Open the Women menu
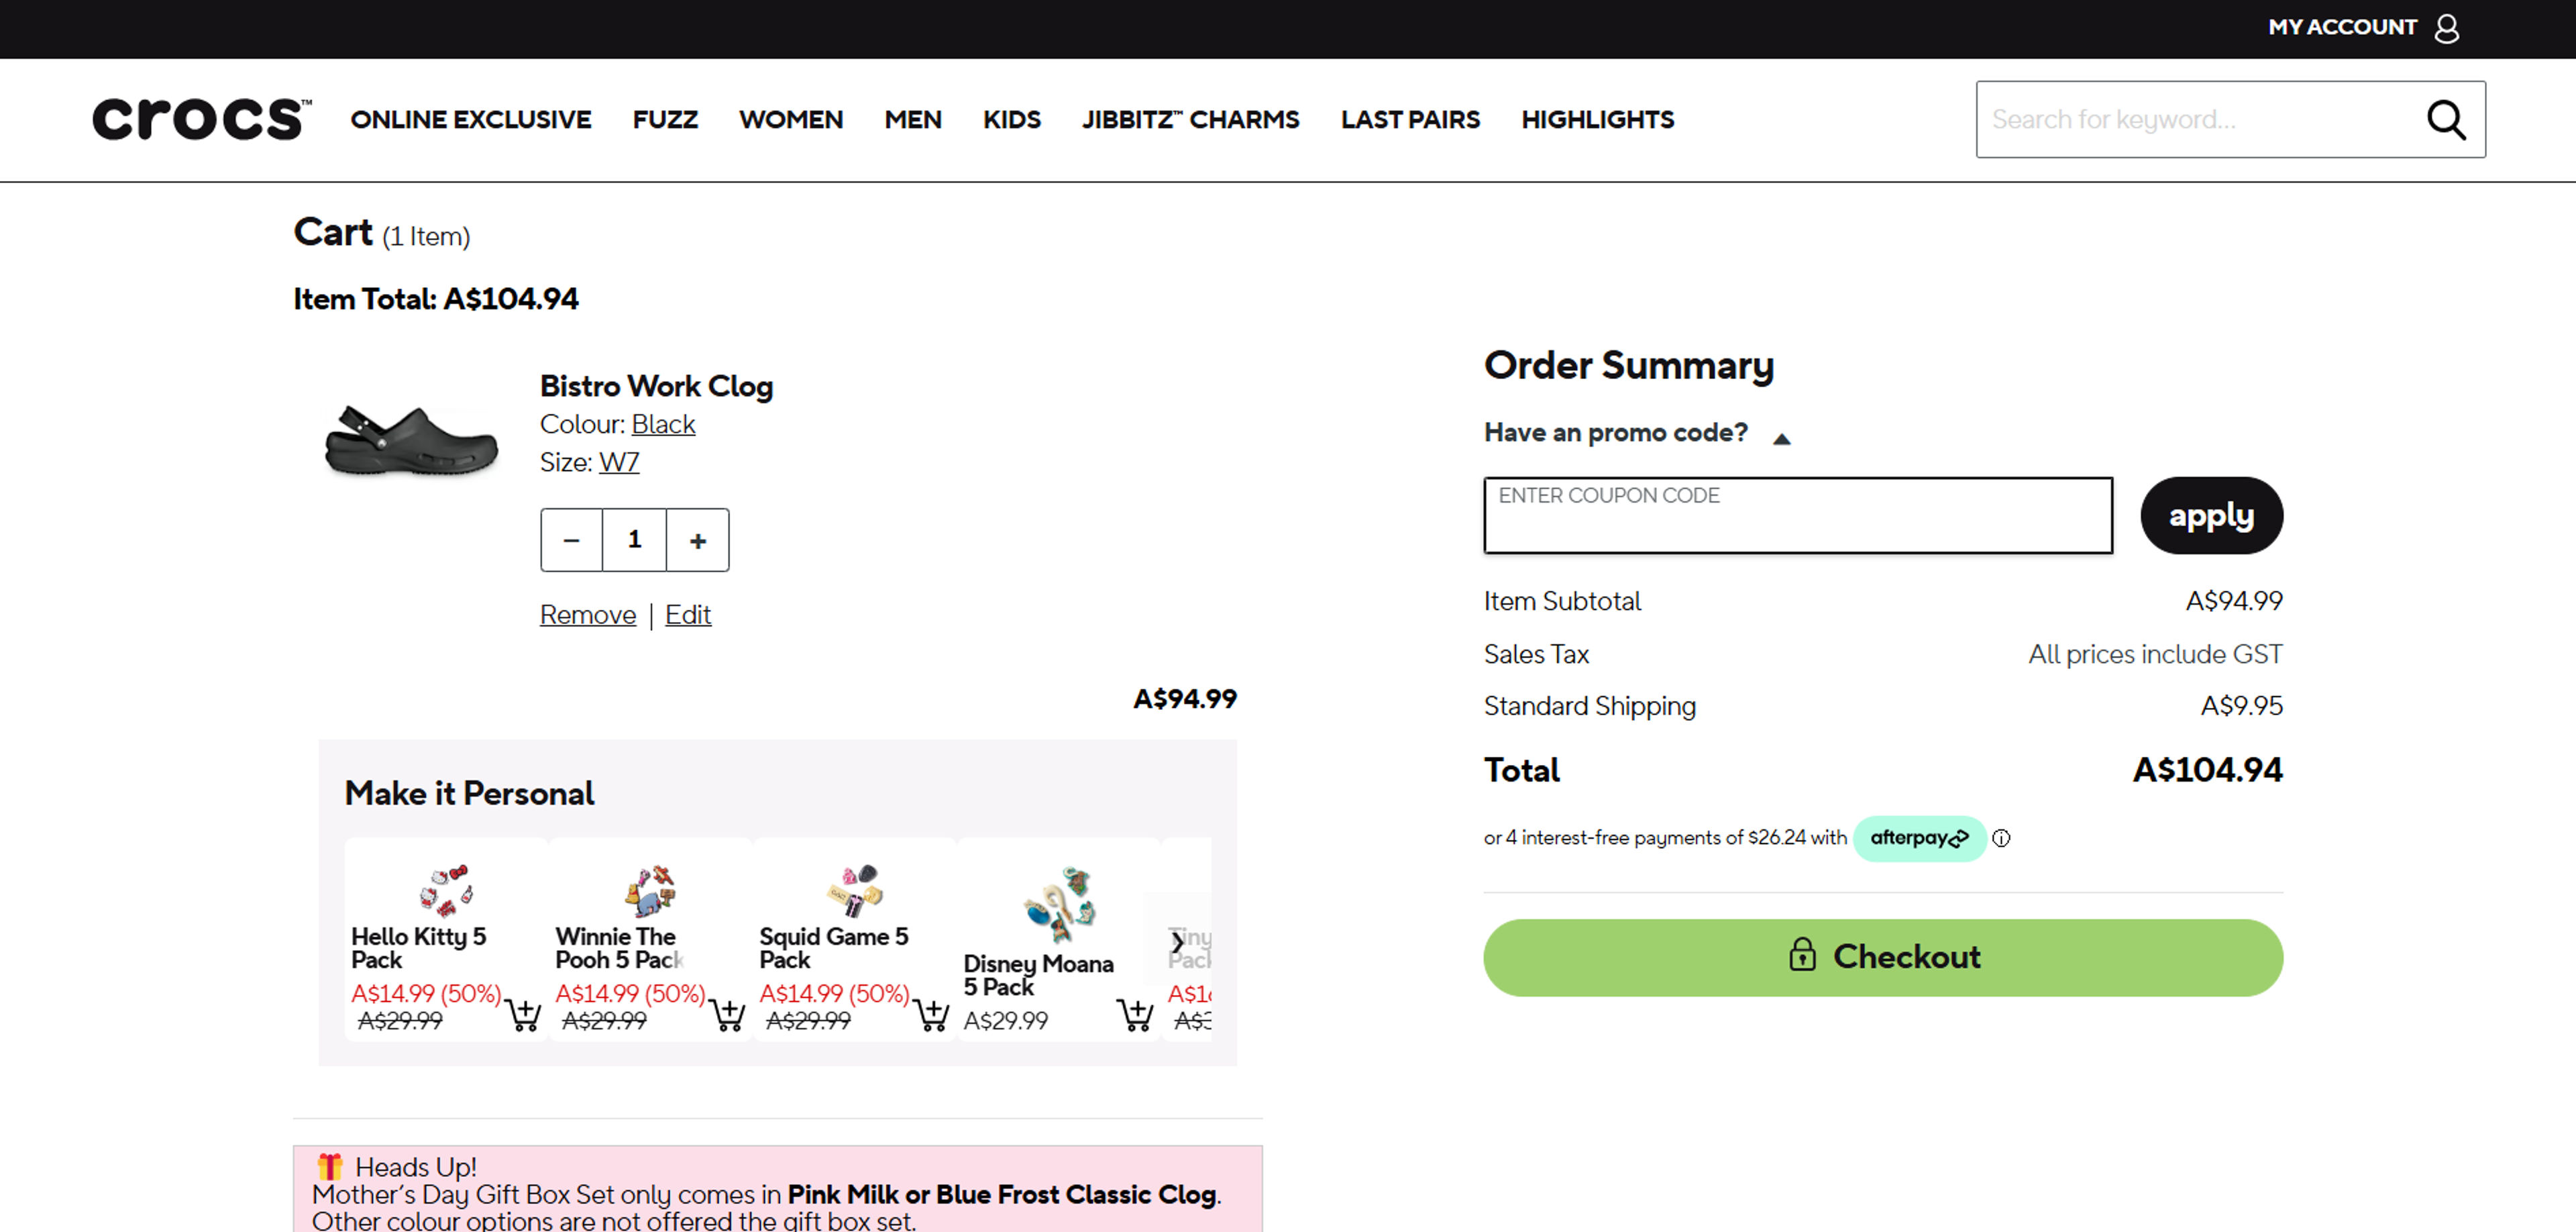The height and width of the screenshot is (1232, 2576). coord(790,120)
